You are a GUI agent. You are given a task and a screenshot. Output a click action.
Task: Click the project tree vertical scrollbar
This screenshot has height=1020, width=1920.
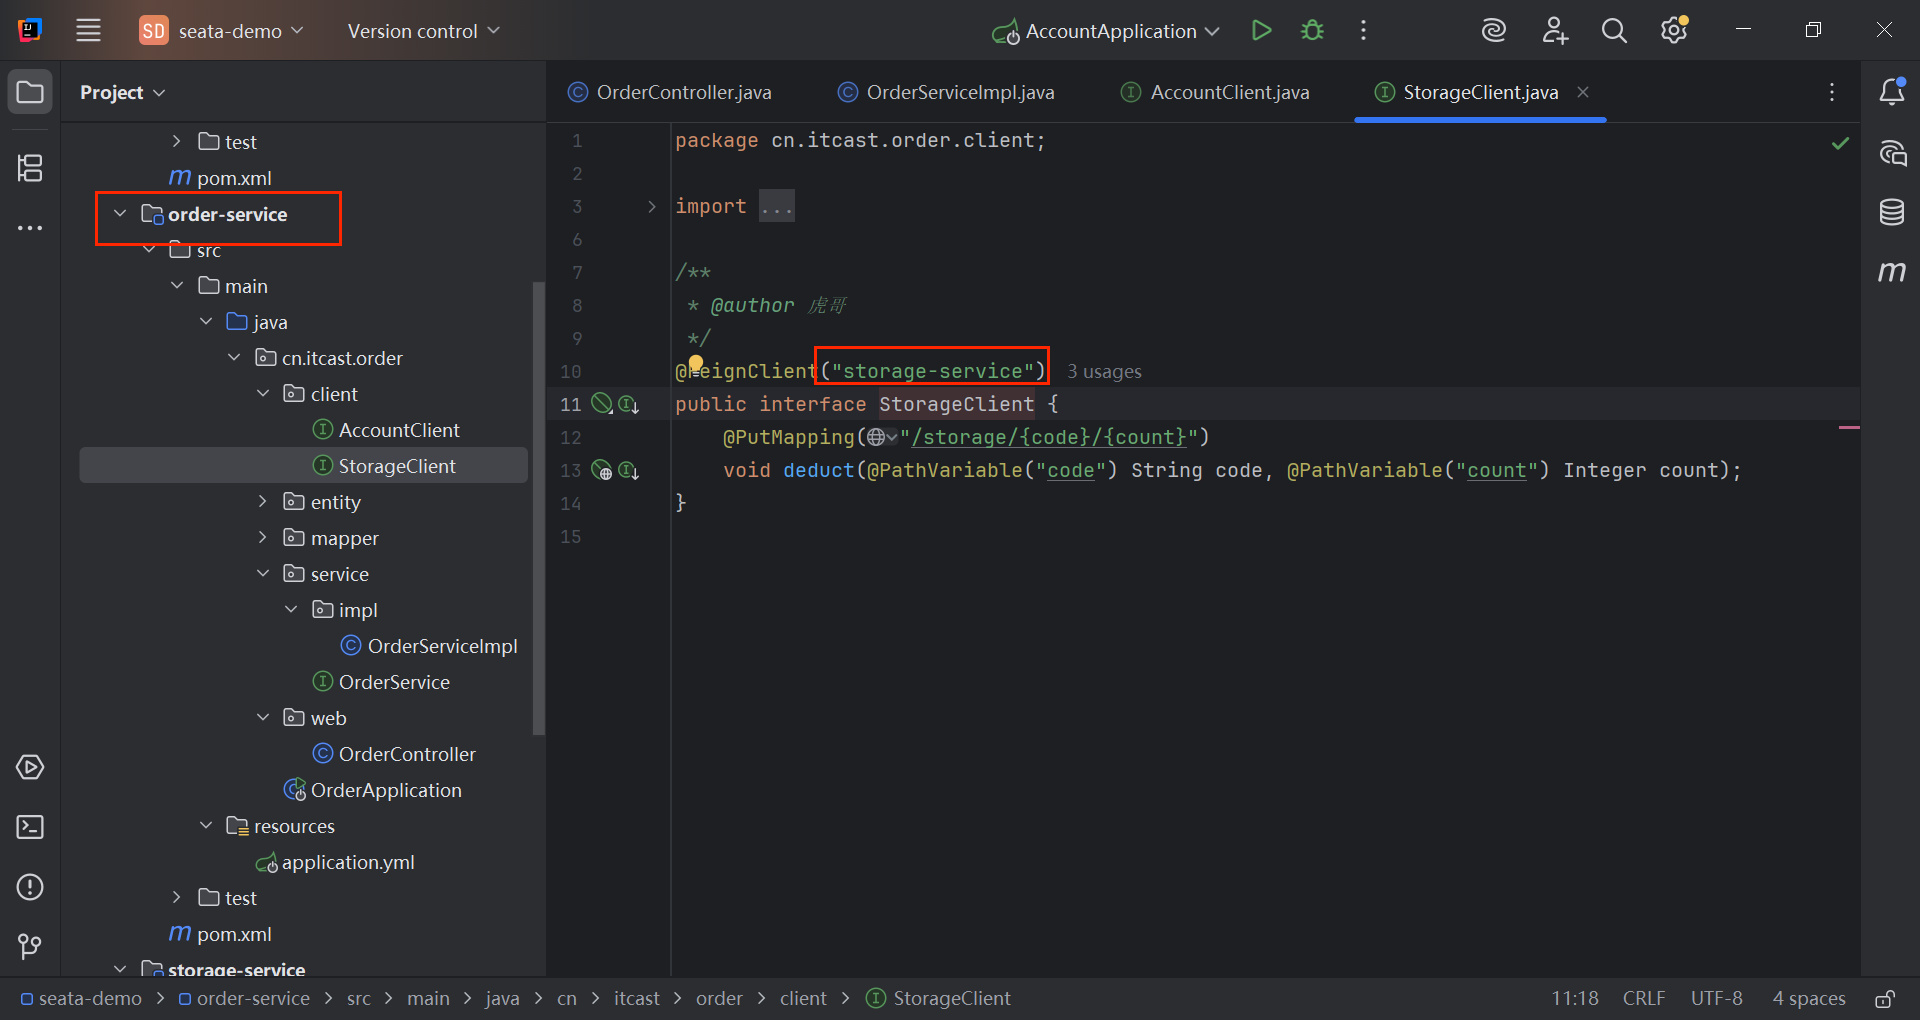[x=539, y=508]
